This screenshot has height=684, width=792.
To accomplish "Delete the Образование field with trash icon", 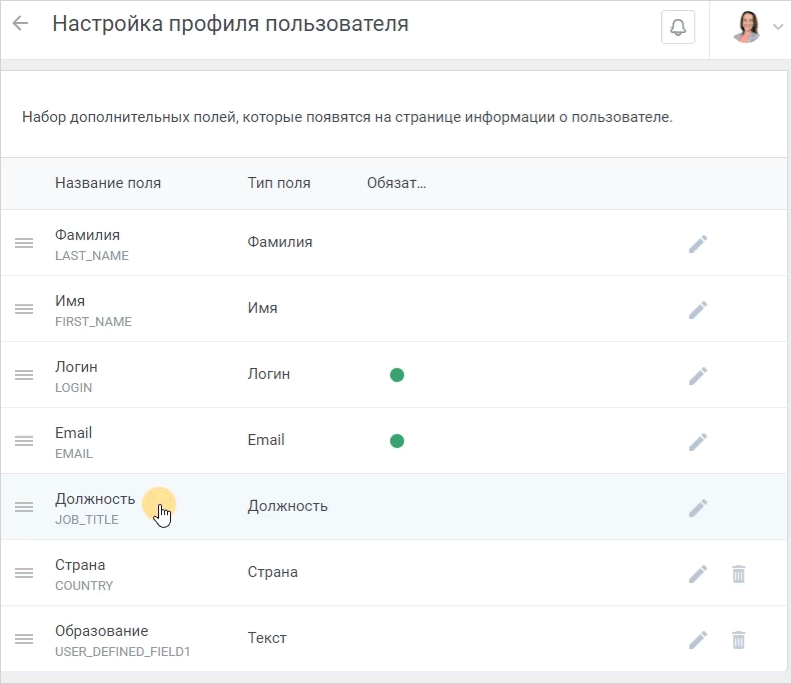I will (x=738, y=640).
